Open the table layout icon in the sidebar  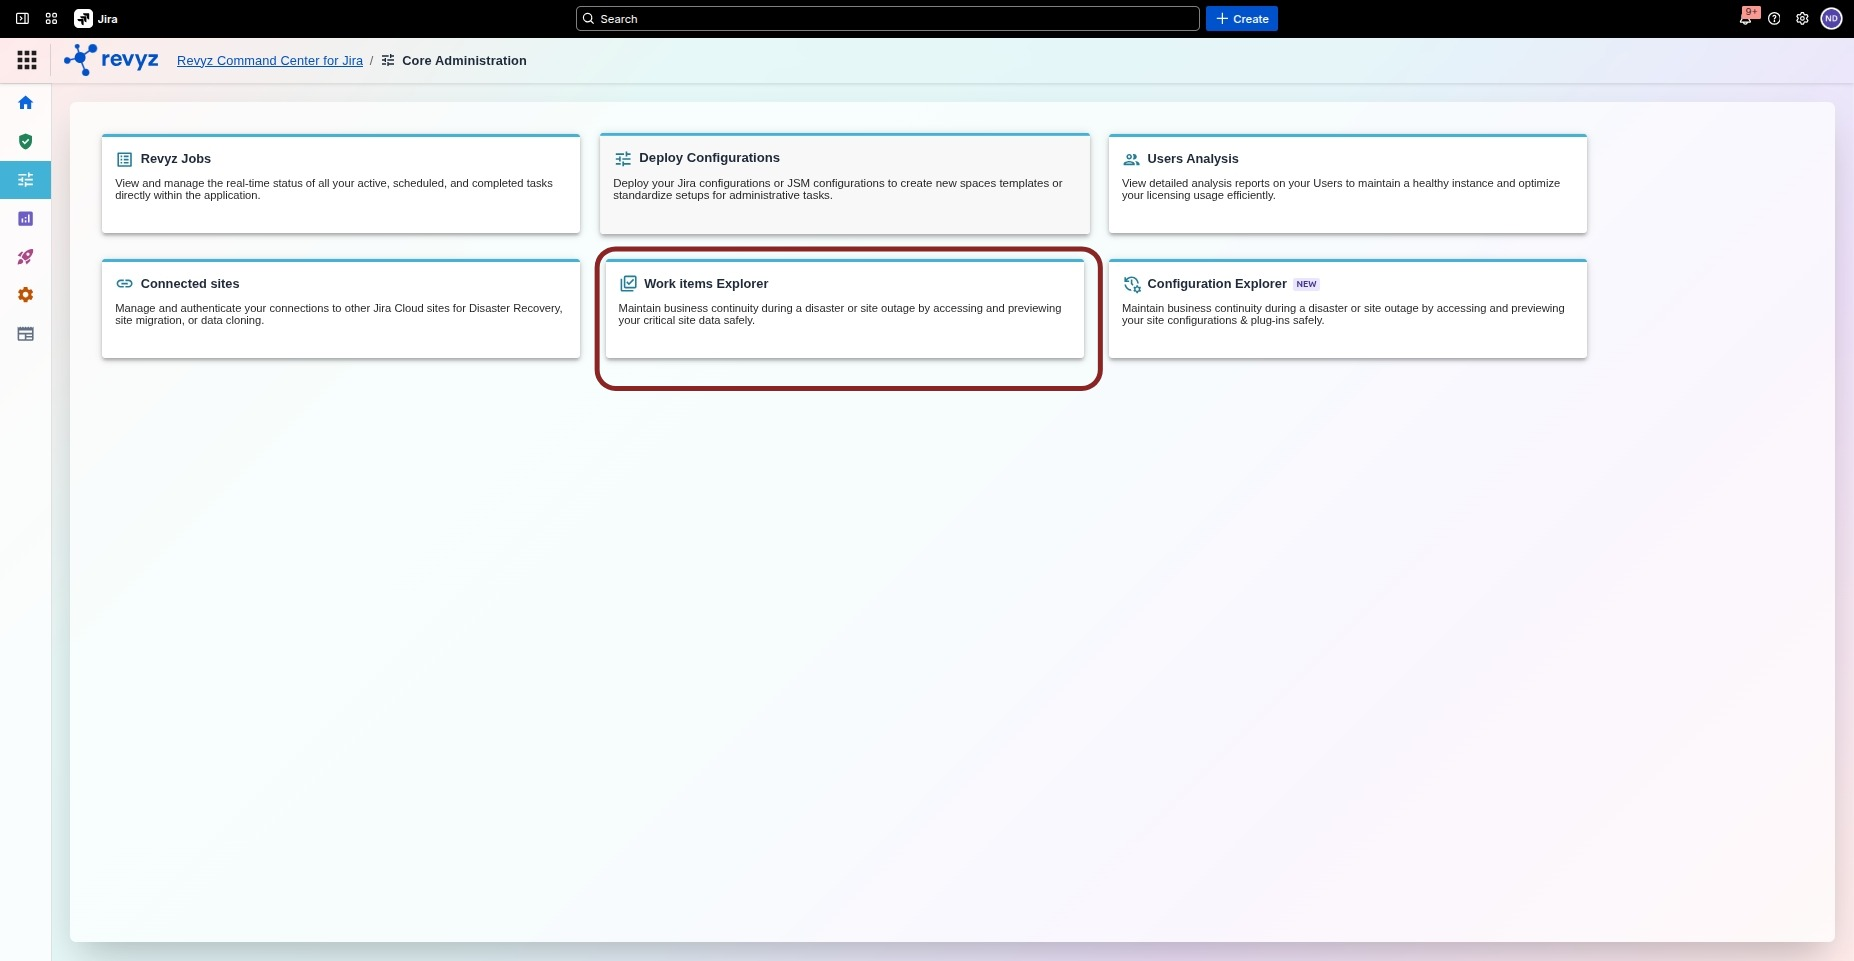coord(26,334)
